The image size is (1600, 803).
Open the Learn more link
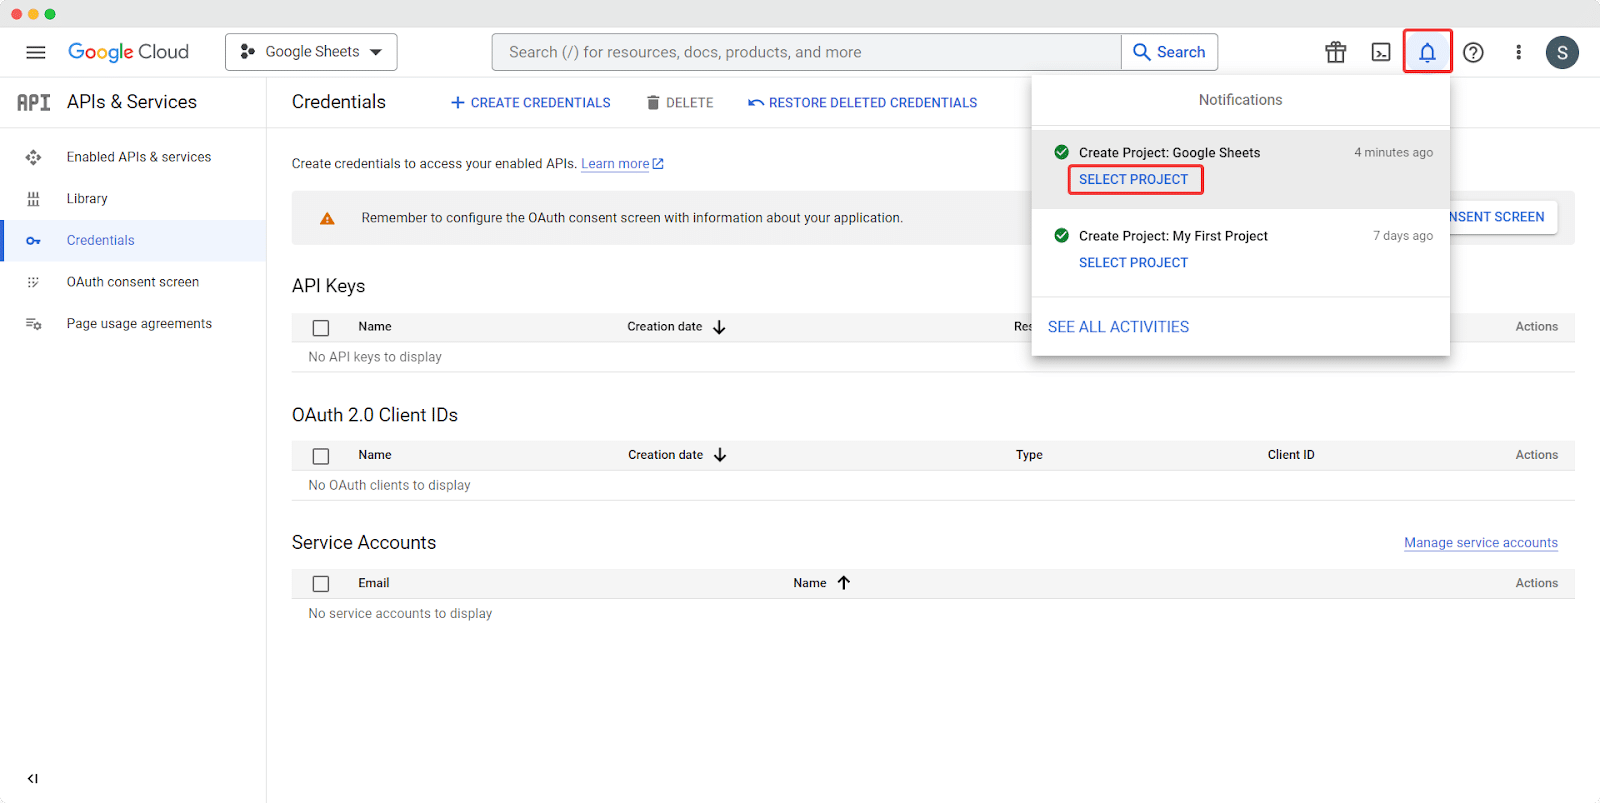point(615,164)
